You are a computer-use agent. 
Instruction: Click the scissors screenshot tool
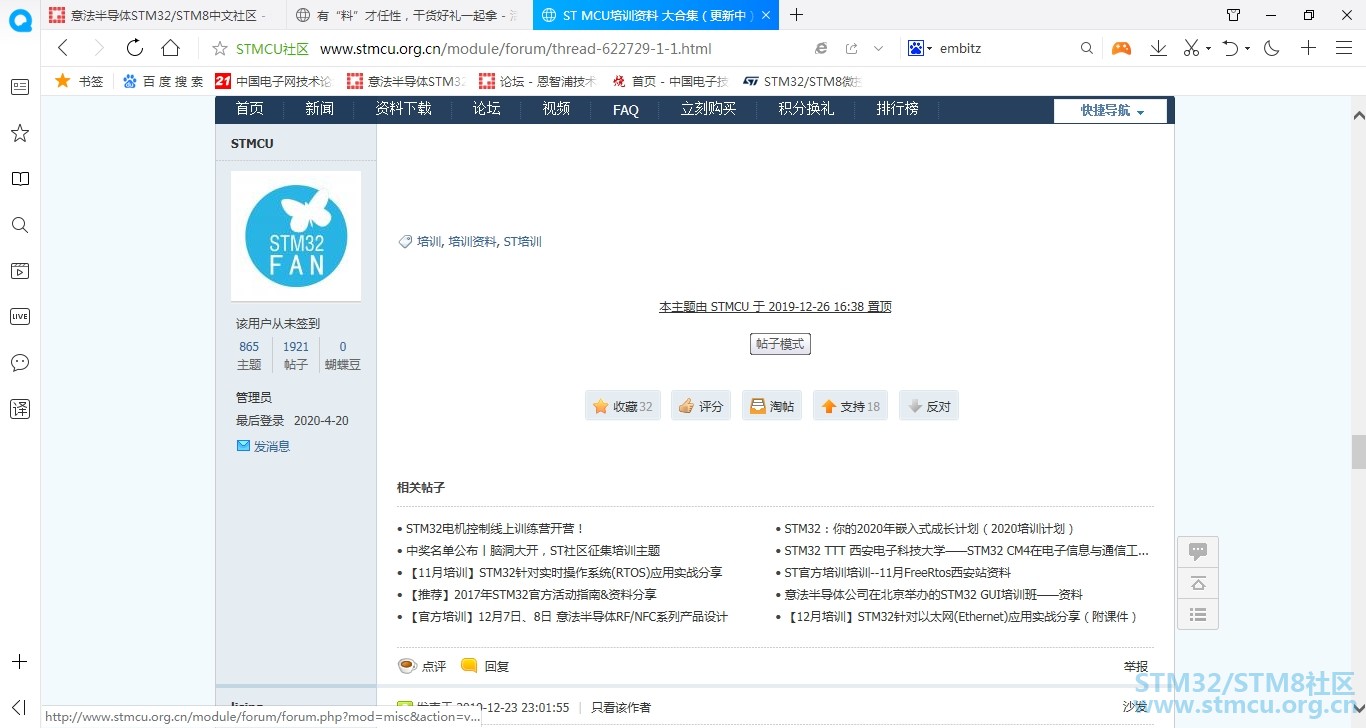pyautogui.click(x=1192, y=48)
